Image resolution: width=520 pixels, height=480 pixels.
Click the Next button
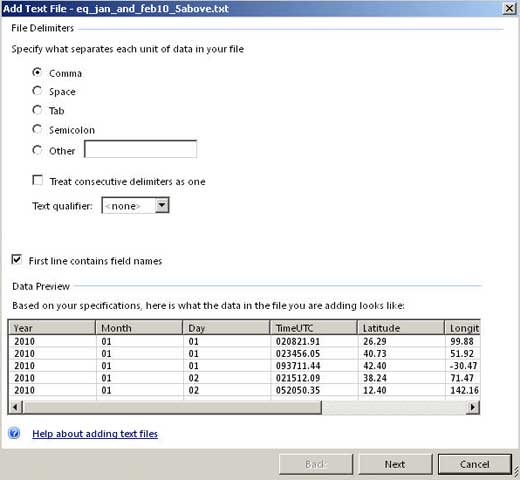click(x=395, y=464)
